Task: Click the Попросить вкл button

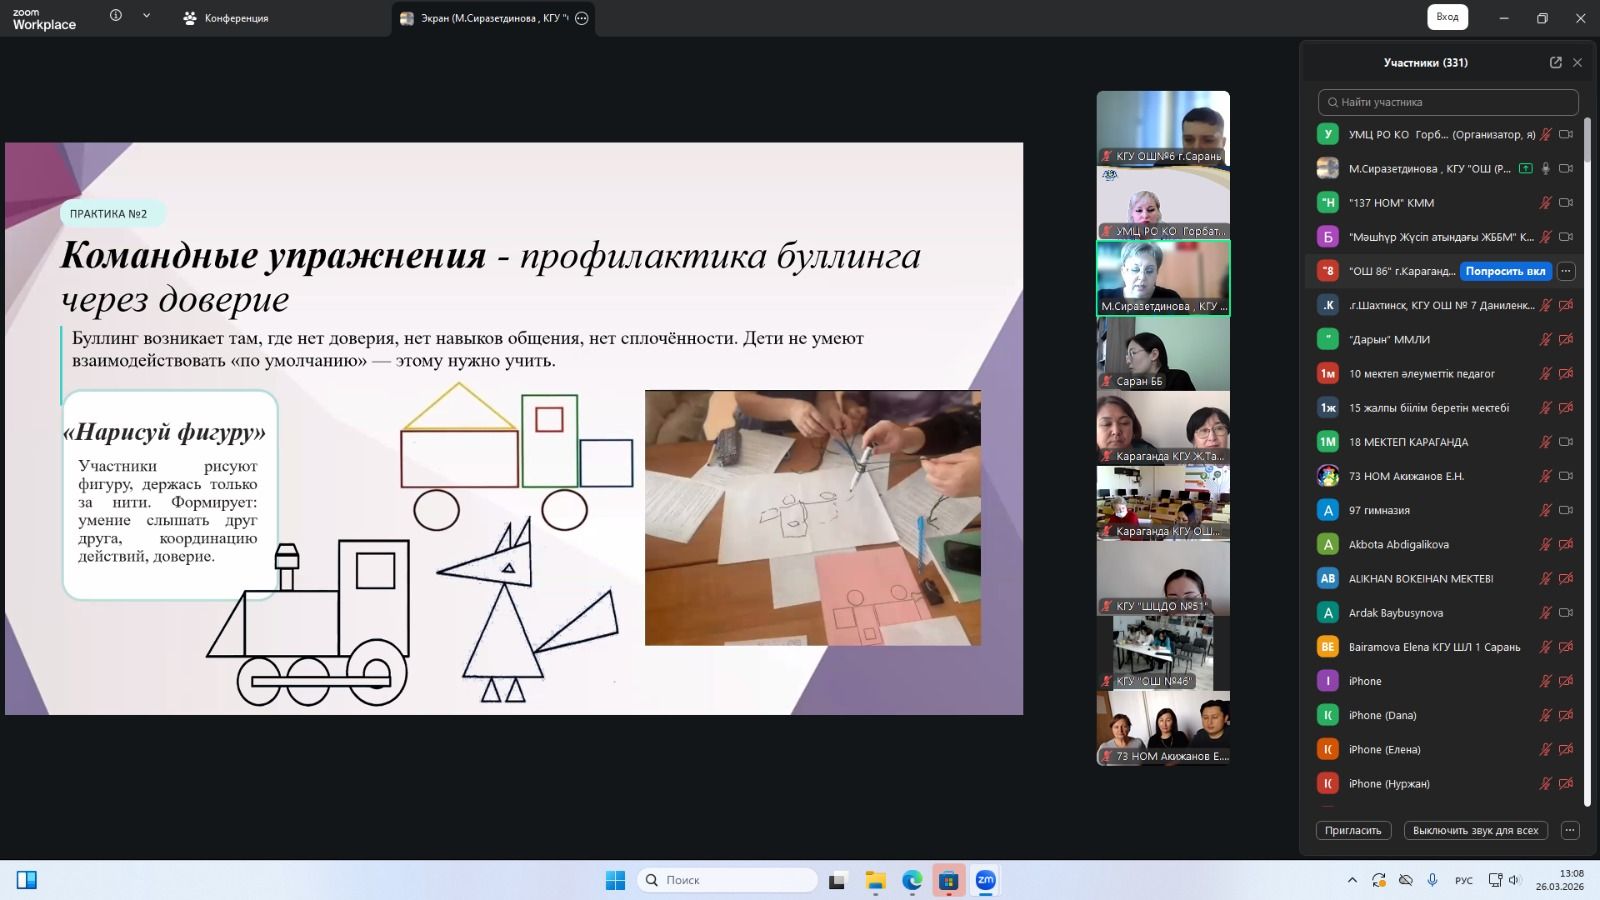Action: pos(1505,271)
